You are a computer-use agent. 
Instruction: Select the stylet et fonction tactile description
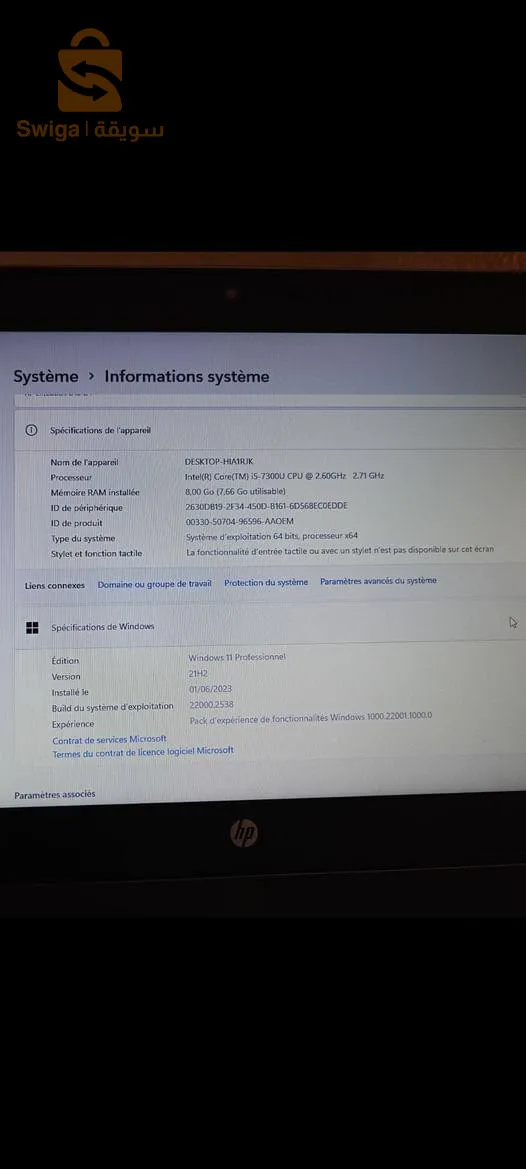340,551
